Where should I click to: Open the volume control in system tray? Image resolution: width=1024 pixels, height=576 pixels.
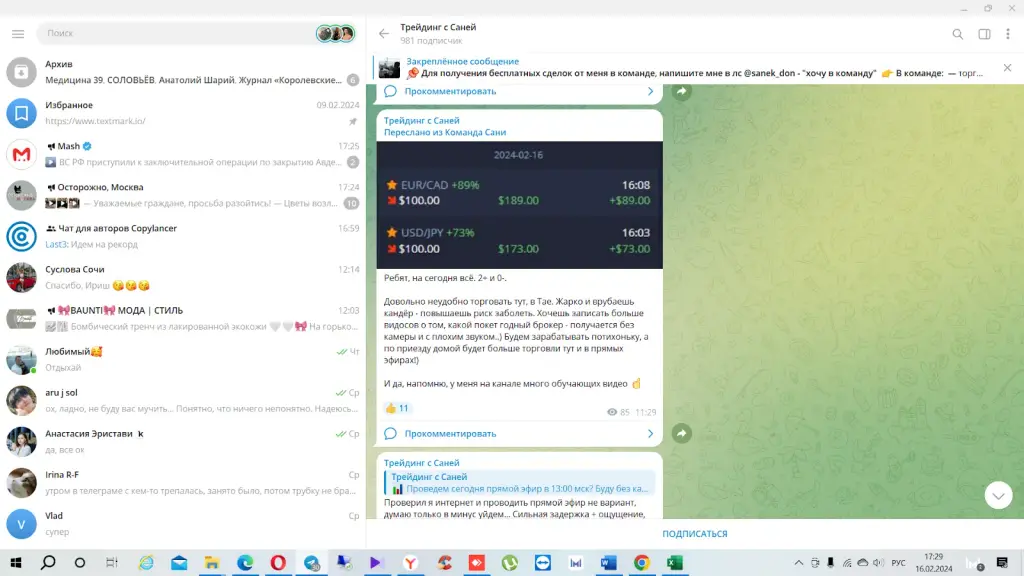pos(878,563)
